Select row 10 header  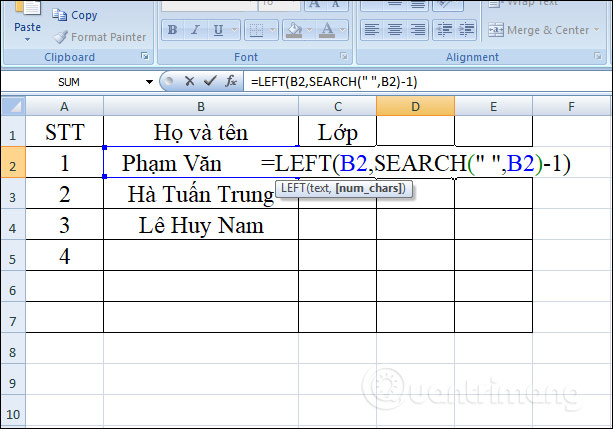coord(13,411)
